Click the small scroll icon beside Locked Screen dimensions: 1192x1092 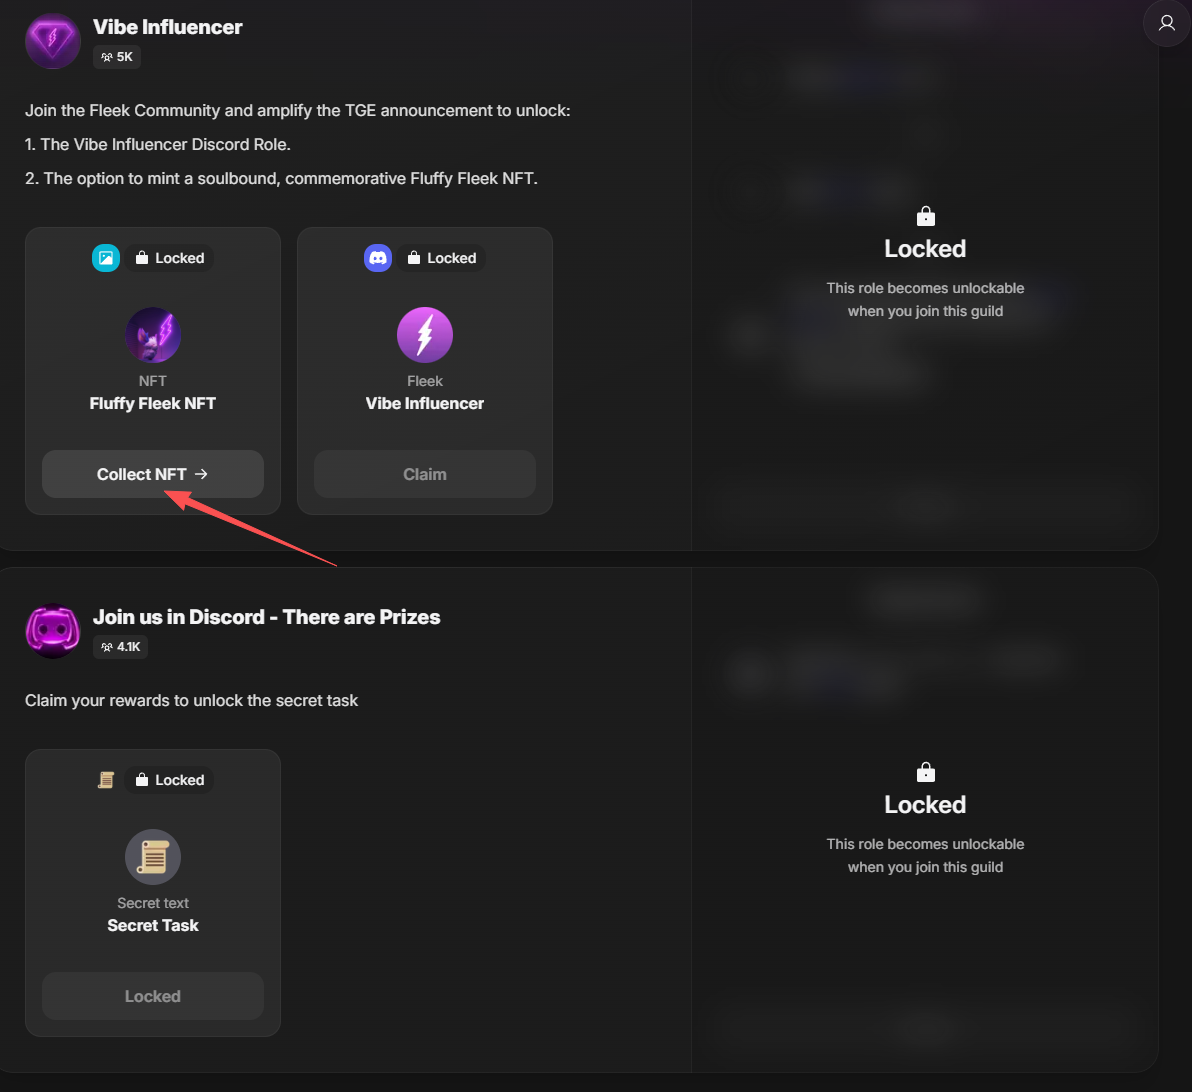tap(106, 780)
